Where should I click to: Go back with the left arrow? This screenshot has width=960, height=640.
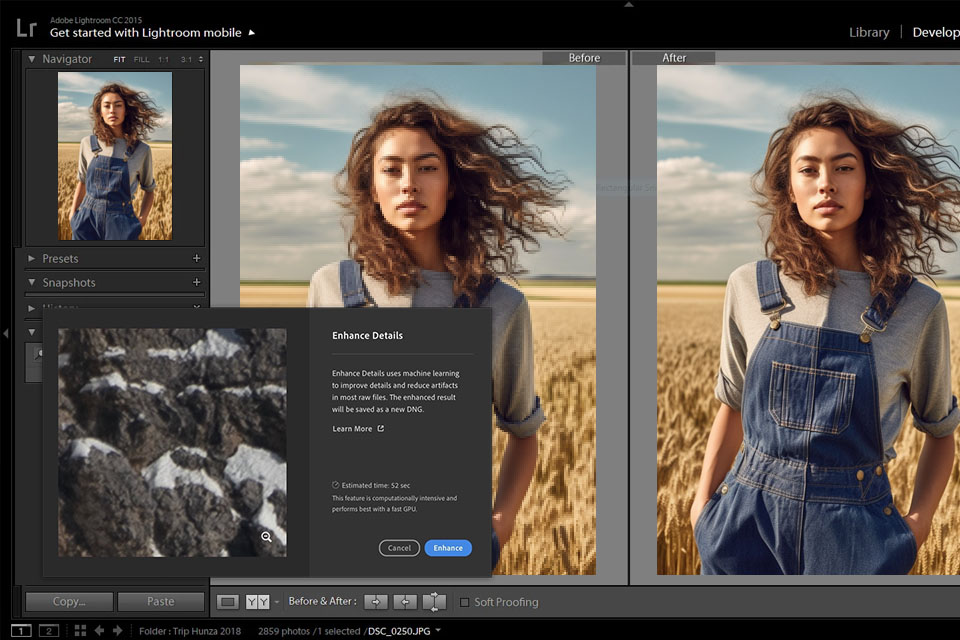tap(99, 630)
